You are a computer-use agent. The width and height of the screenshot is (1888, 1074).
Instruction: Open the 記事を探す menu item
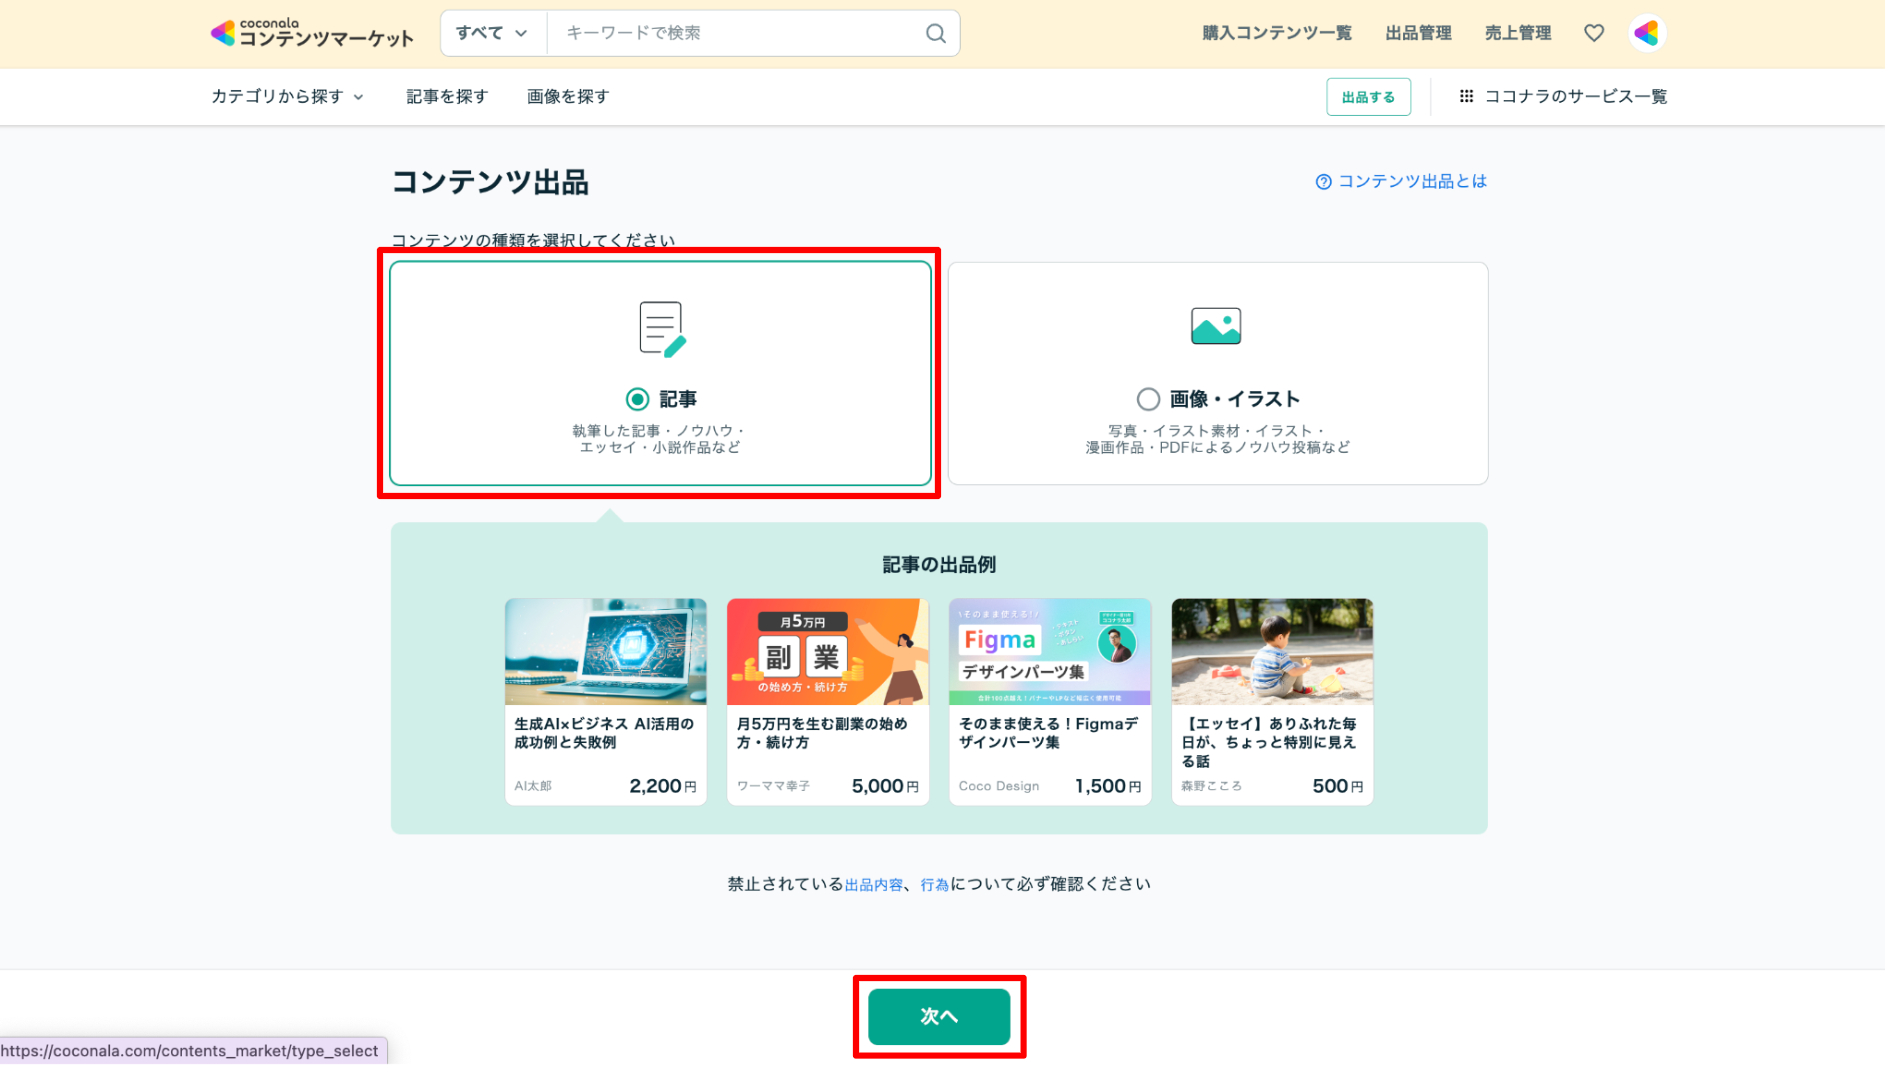446,96
